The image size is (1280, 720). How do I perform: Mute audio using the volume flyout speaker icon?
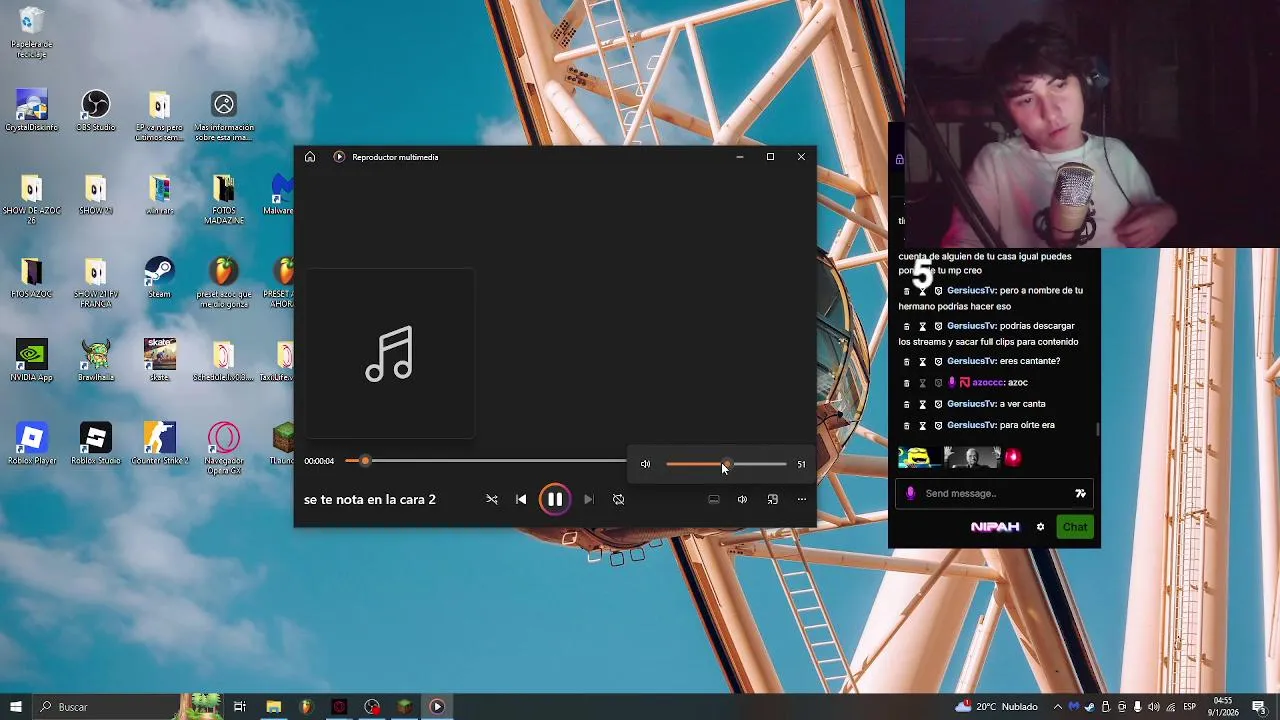pyautogui.click(x=645, y=464)
